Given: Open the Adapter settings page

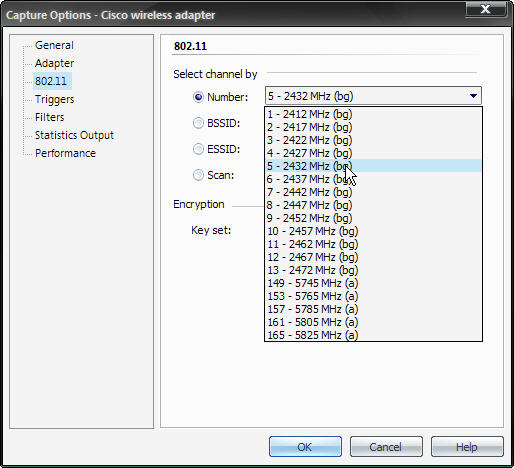Looking at the screenshot, I should (x=54, y=63).
